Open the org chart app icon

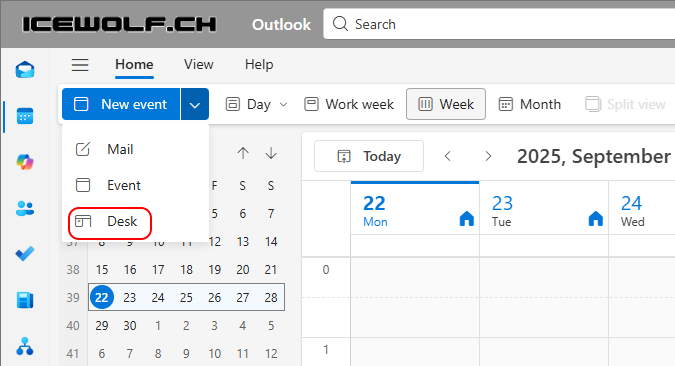25,346
